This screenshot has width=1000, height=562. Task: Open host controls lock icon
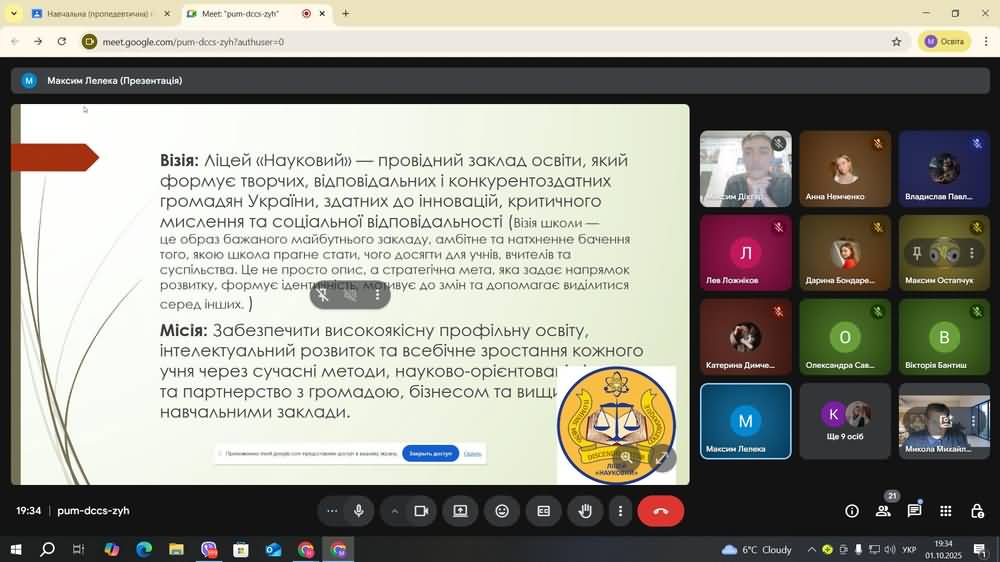977,511
